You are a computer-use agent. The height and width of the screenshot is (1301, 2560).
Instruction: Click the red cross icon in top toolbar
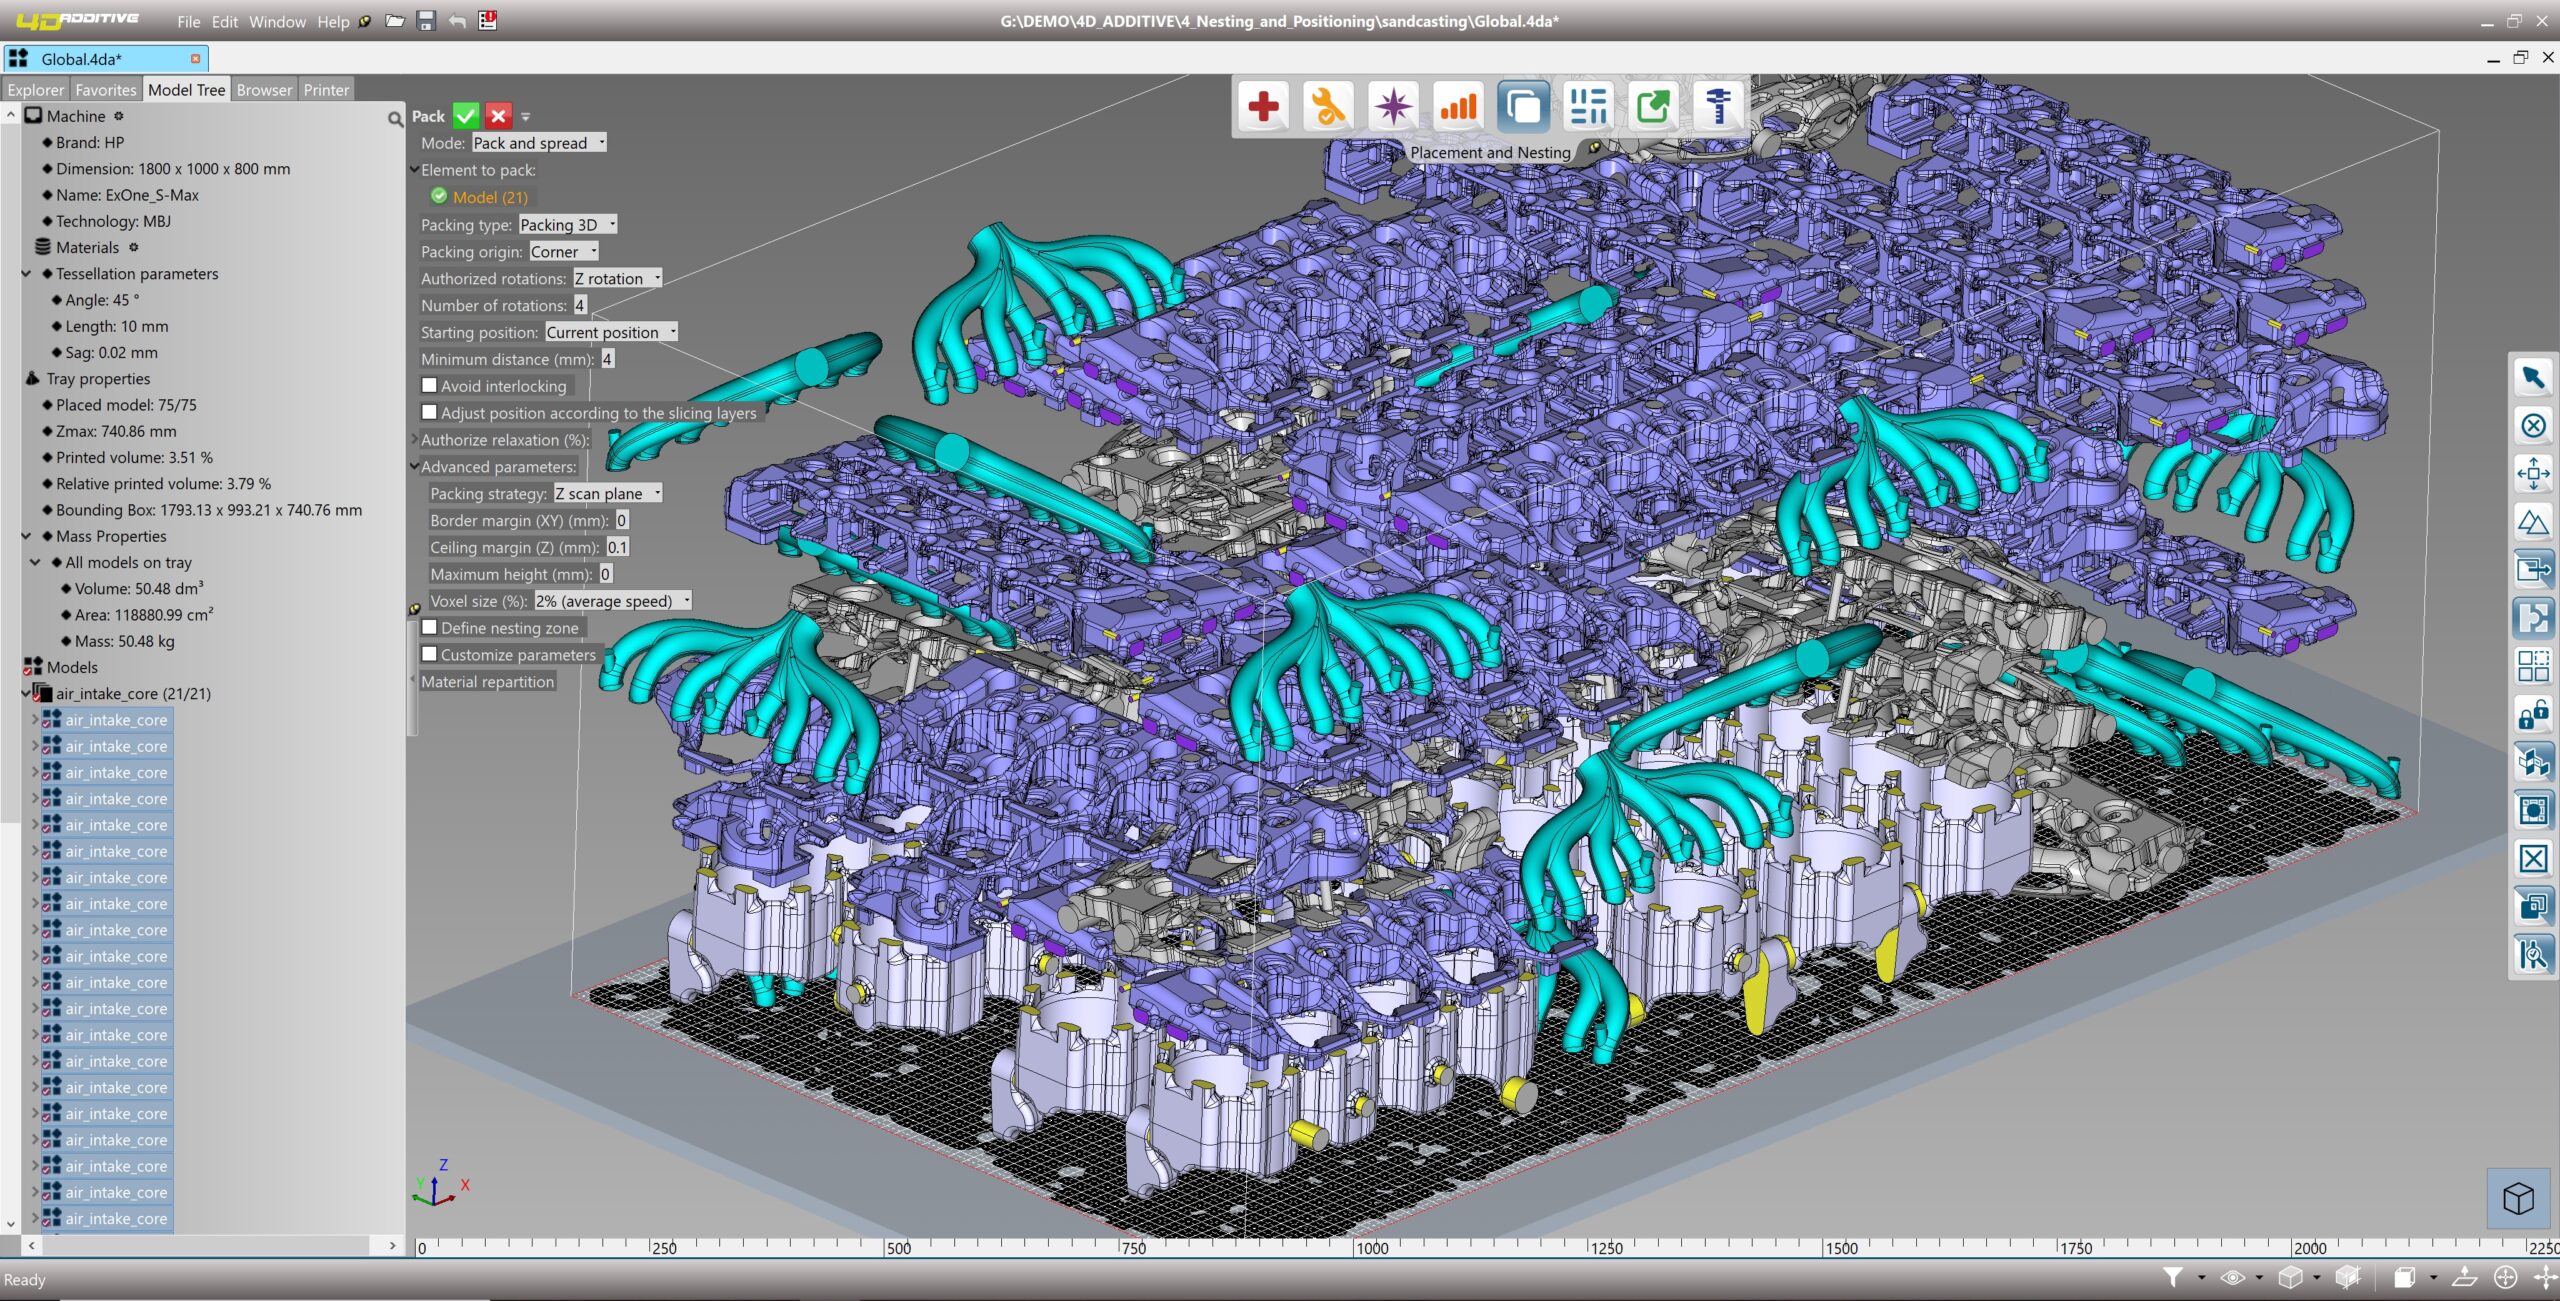click(1263, 106)
